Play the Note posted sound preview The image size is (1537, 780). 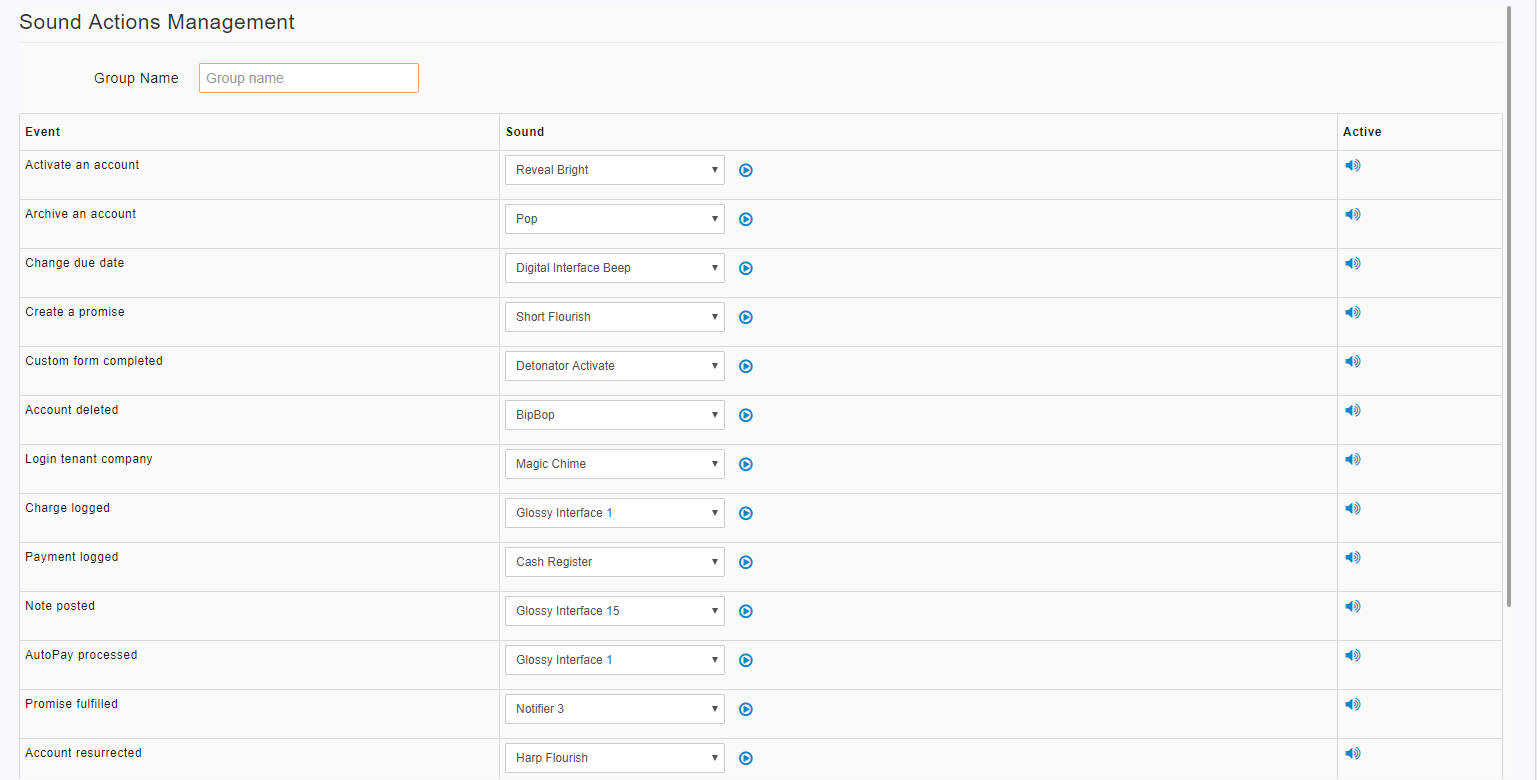coord(746,611)
